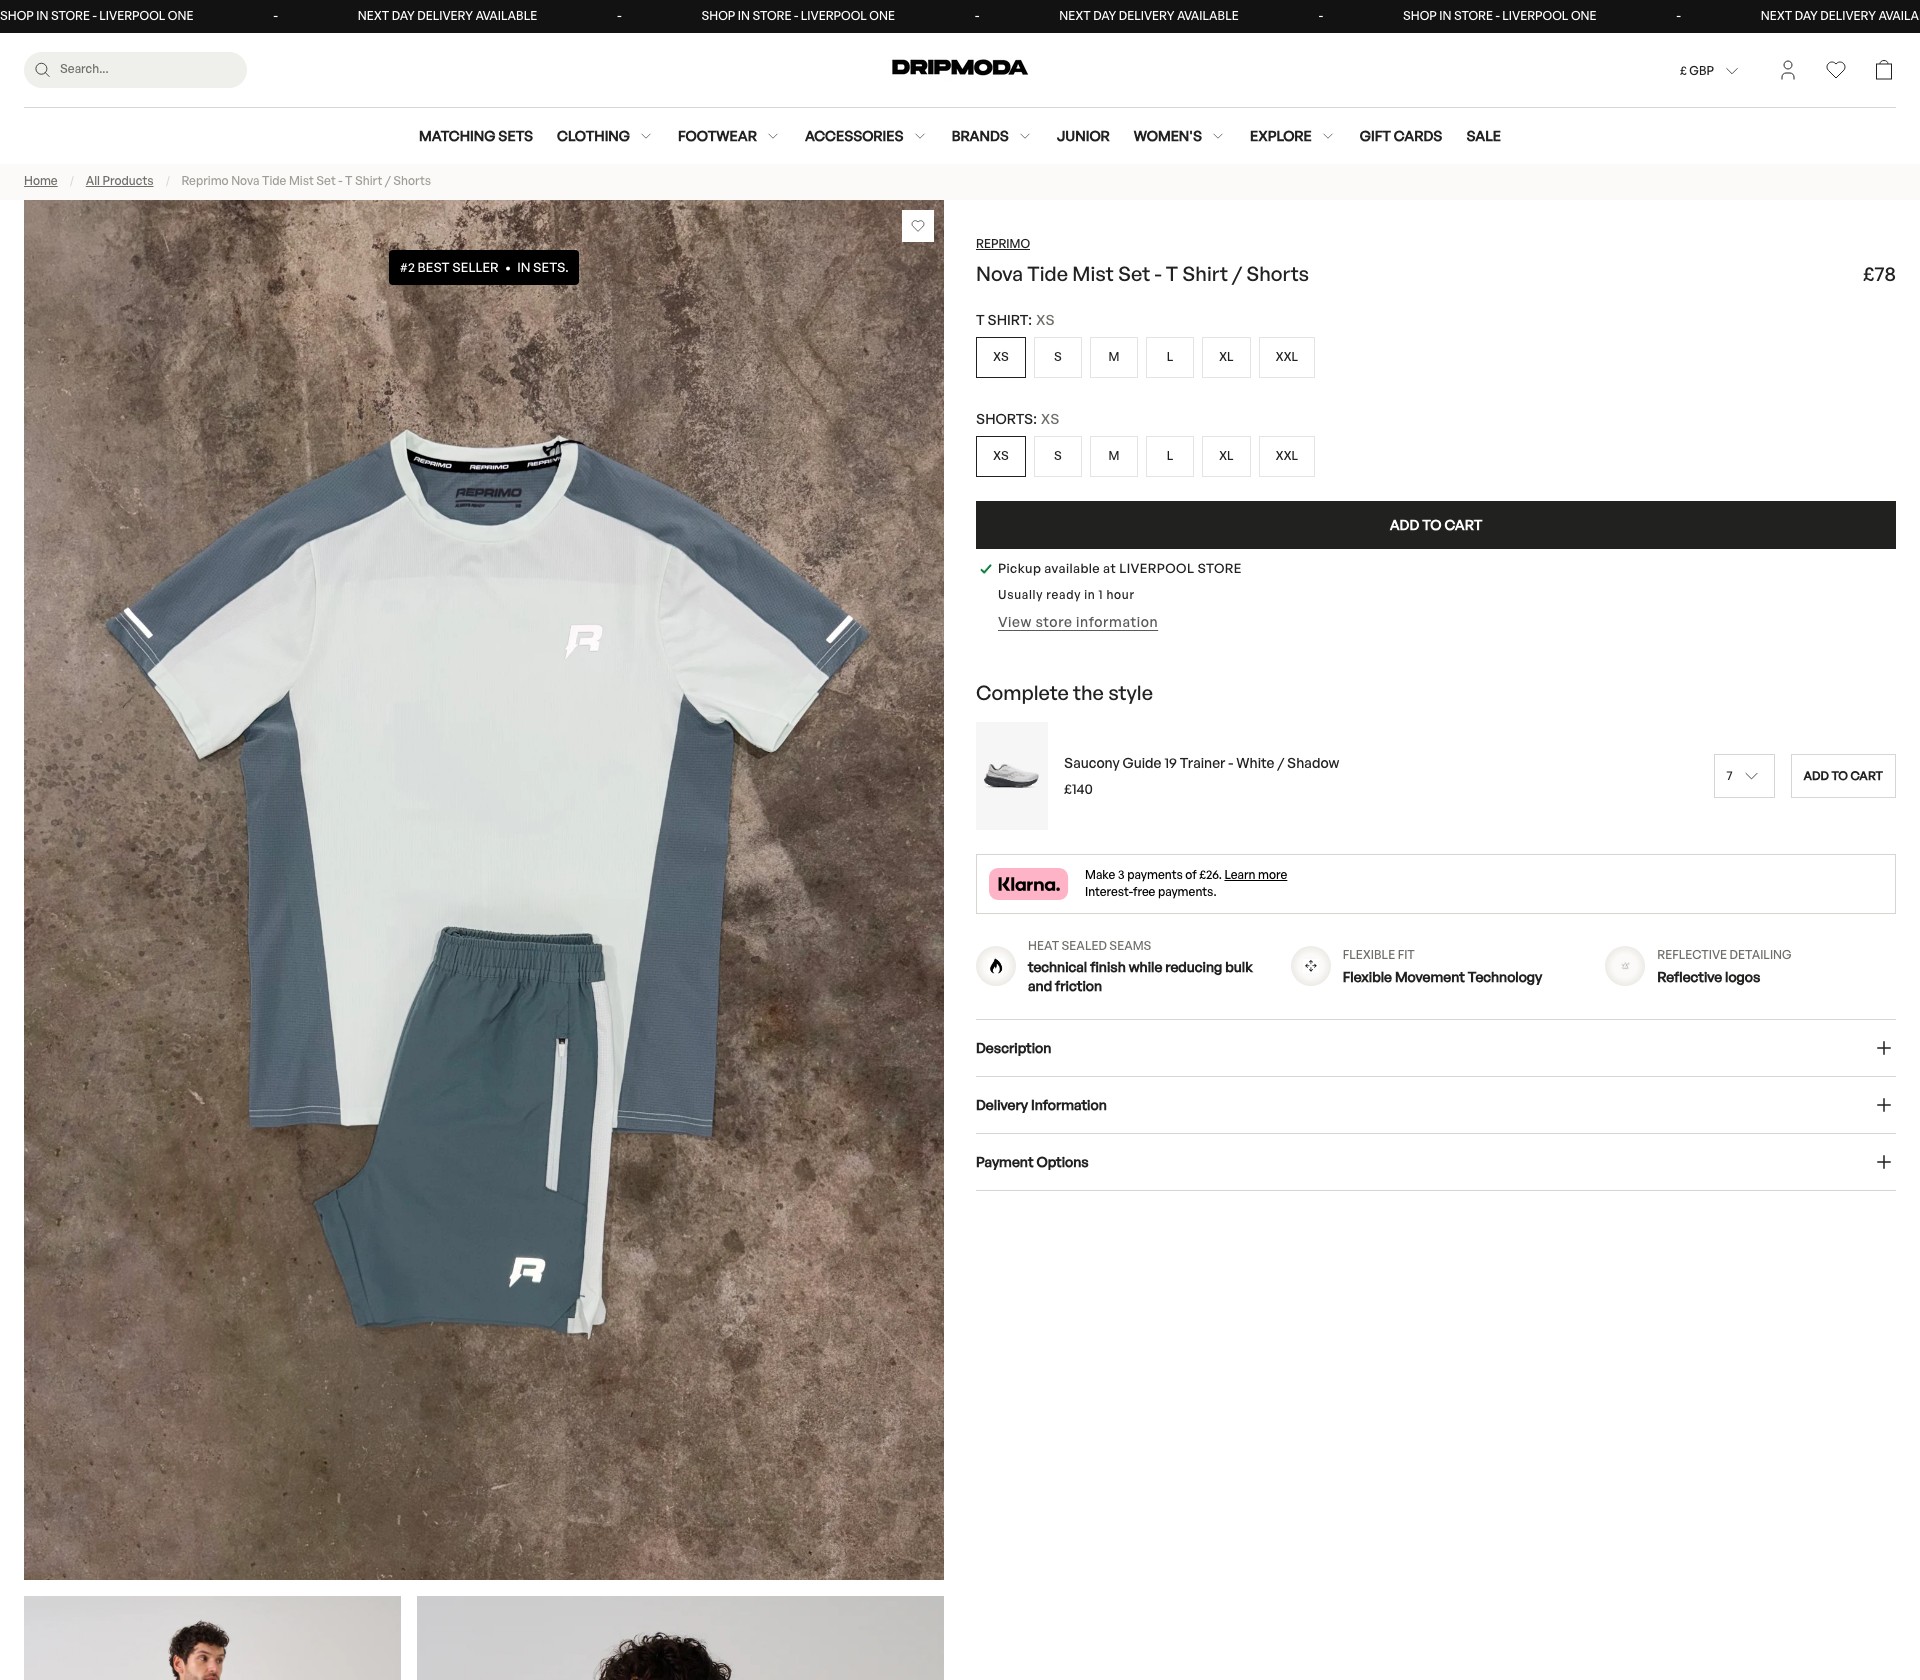Image resolution: width=1920 pixels, height=1680 pixels.
Task: Open the Sale menu item
Action: pos(1483,136)
